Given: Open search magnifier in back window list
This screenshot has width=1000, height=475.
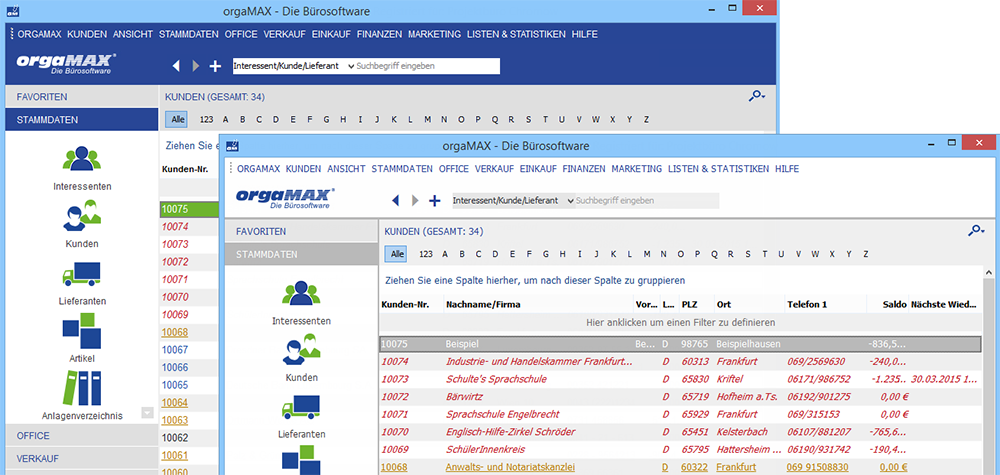Looking at the screenshot, I should (757, 96).
